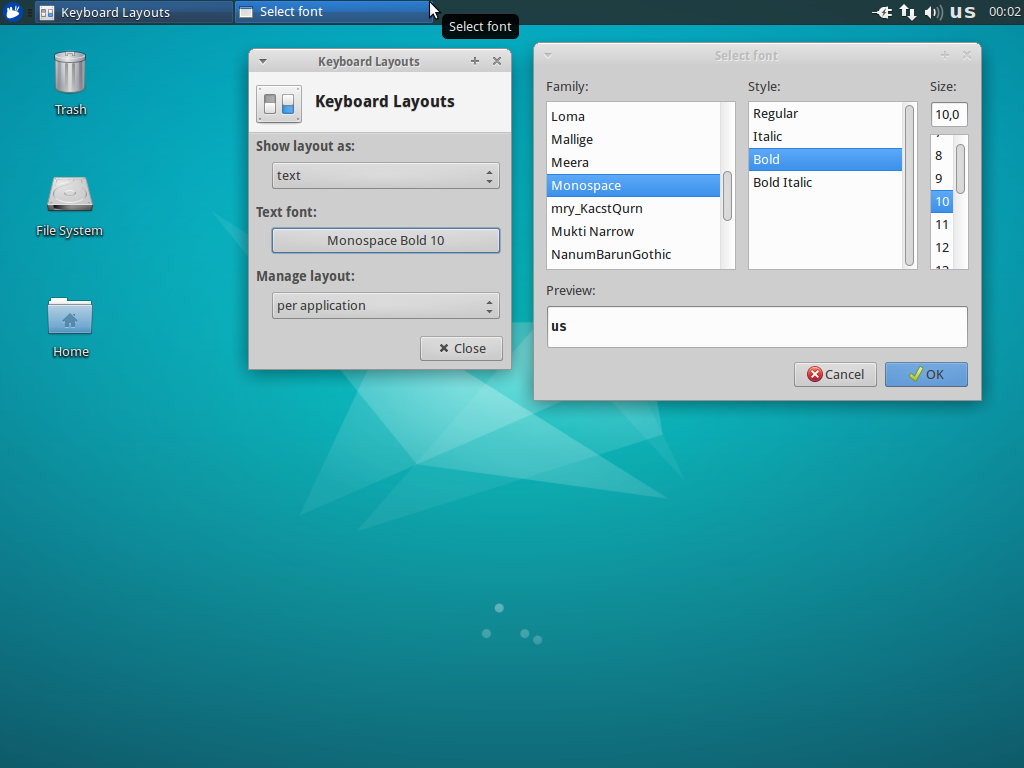Open Keyboard Layouts window menu arrow
Image resolution: width=1024 pixels, height=768 pixels.
(x=263, y=61)
